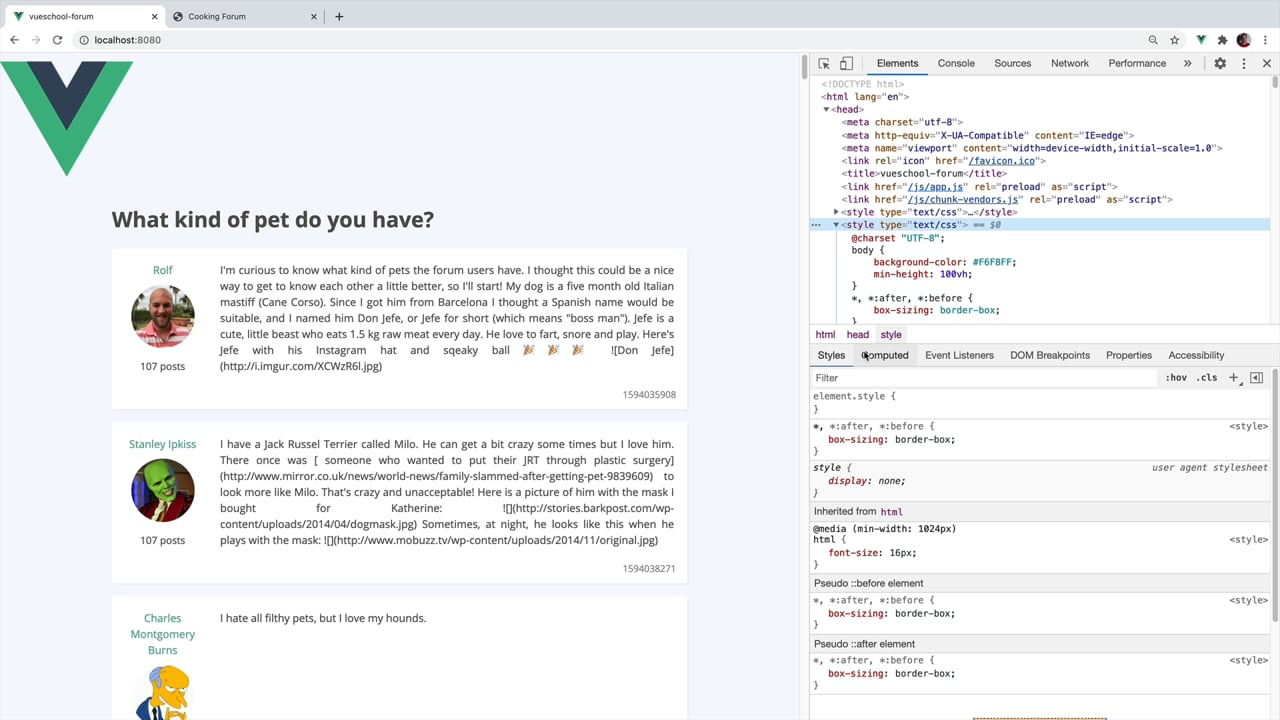Add a new style rule plus icon
The height and width of the screenshot is (720, 1280).
click(x=1234, y=378)
